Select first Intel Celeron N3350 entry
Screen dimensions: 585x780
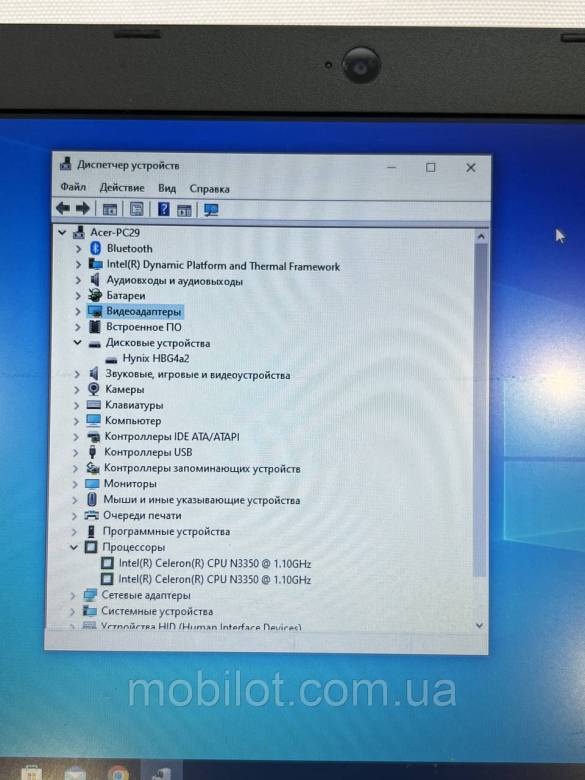(x=214, y=564)
